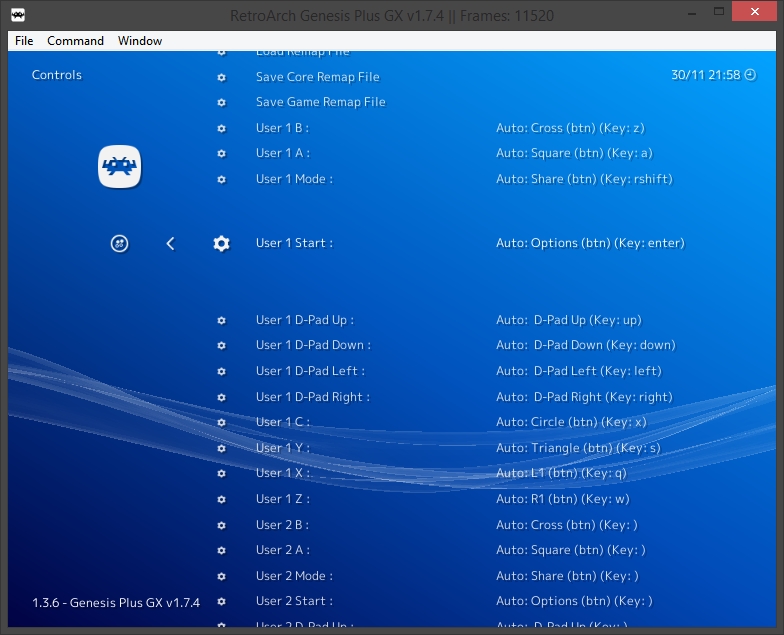Click value Auto: R1 (btn) (Key: w)

pyautogui.click(x=563, y=499)
